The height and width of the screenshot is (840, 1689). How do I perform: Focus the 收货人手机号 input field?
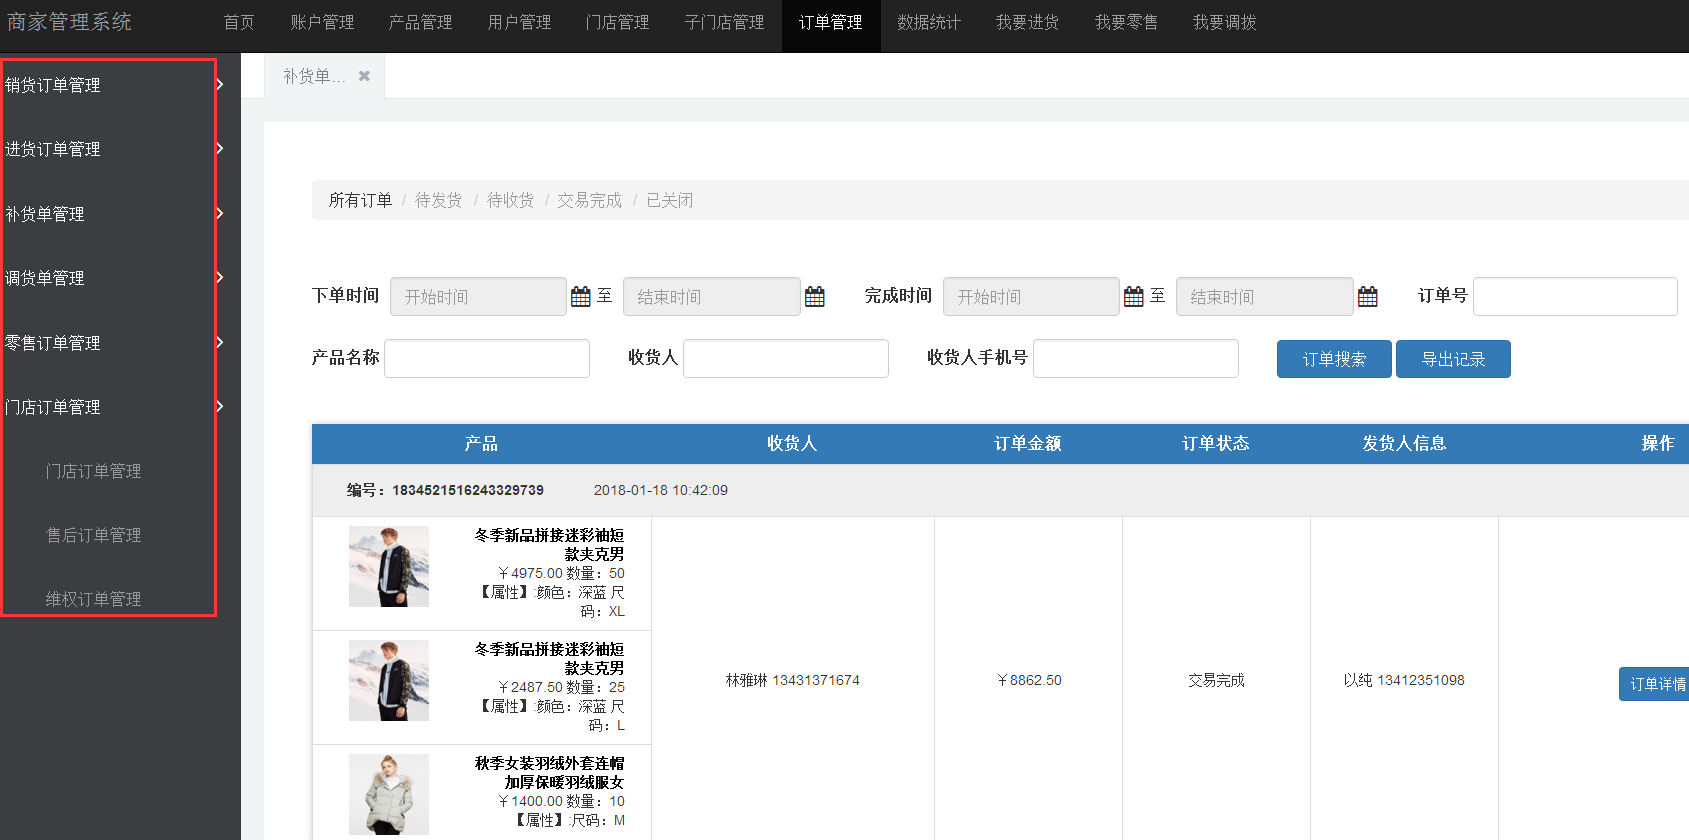coord(1136,358)
